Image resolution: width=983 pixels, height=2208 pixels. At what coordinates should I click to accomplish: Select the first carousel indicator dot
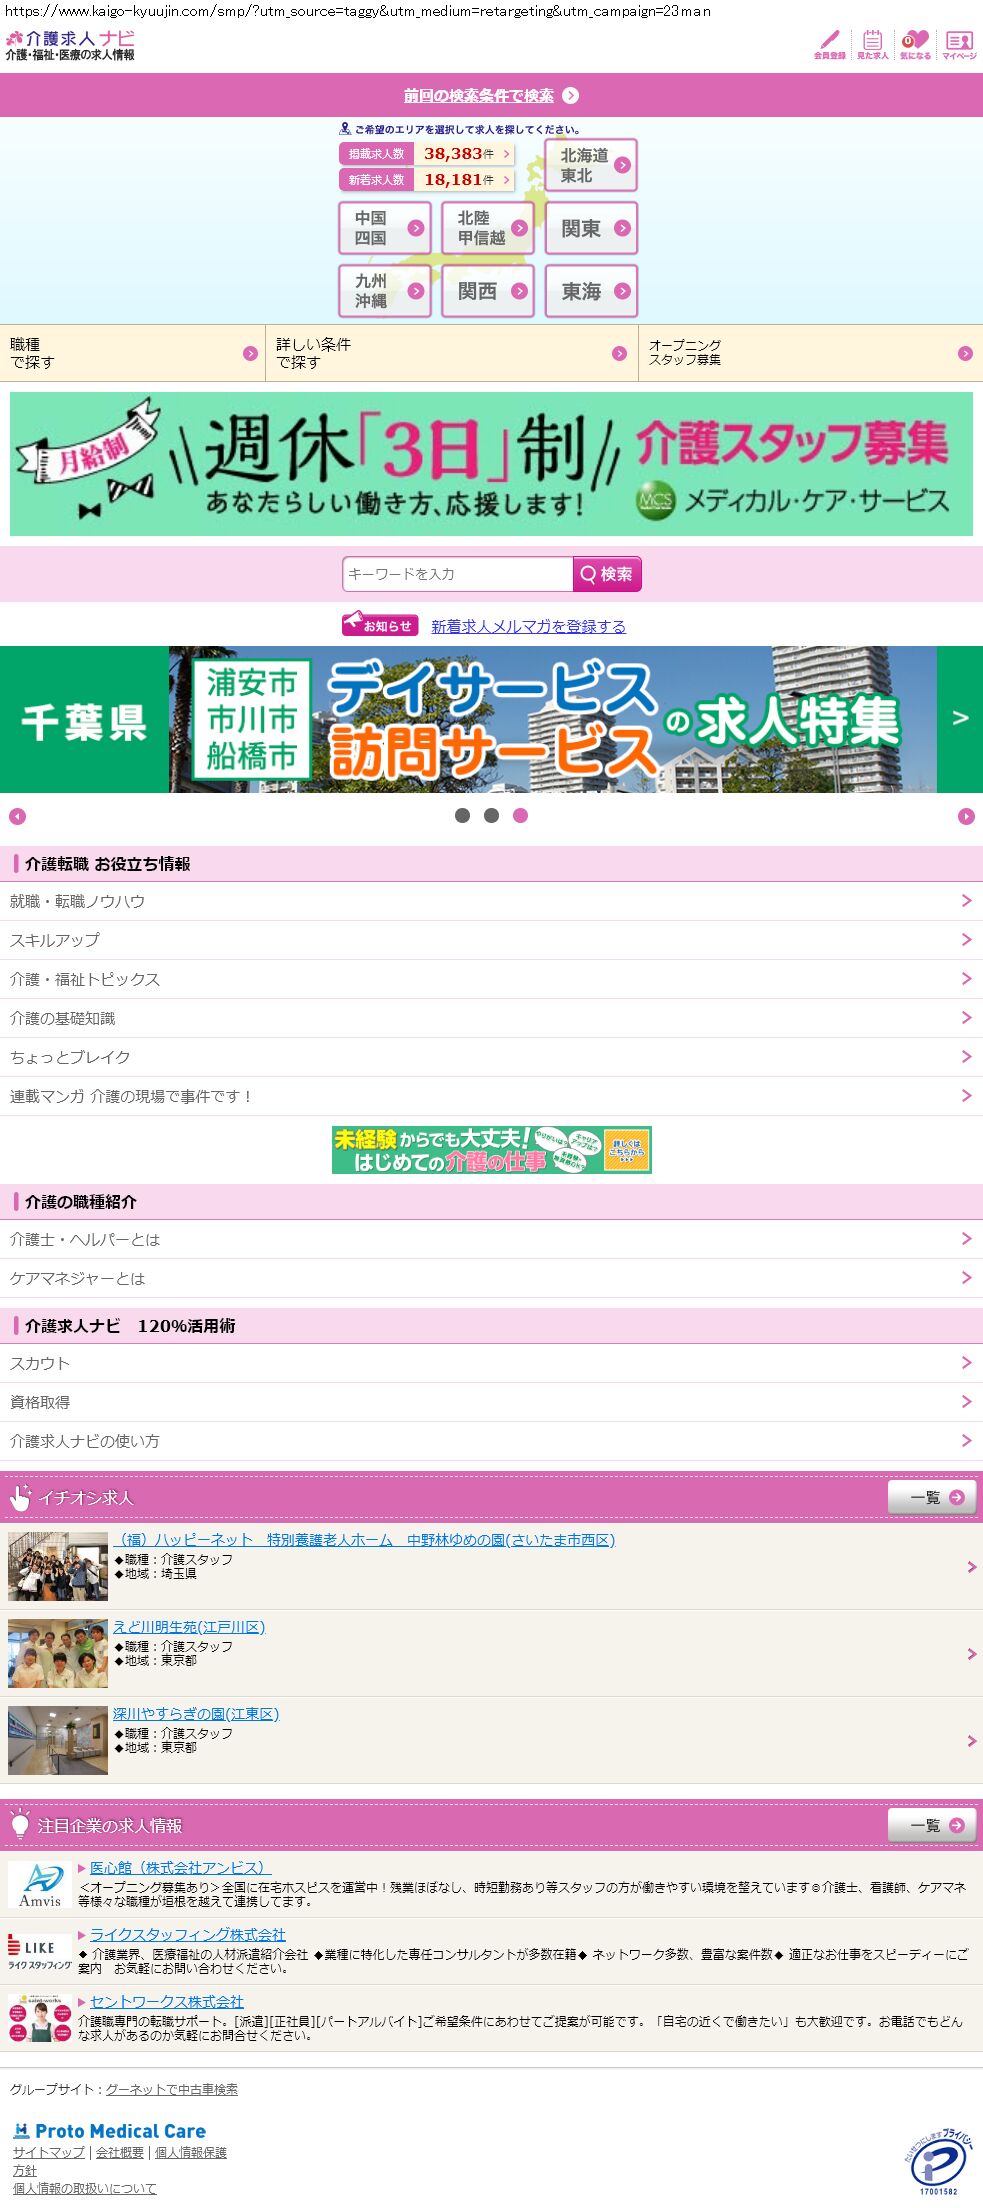(x=462, y=816)
